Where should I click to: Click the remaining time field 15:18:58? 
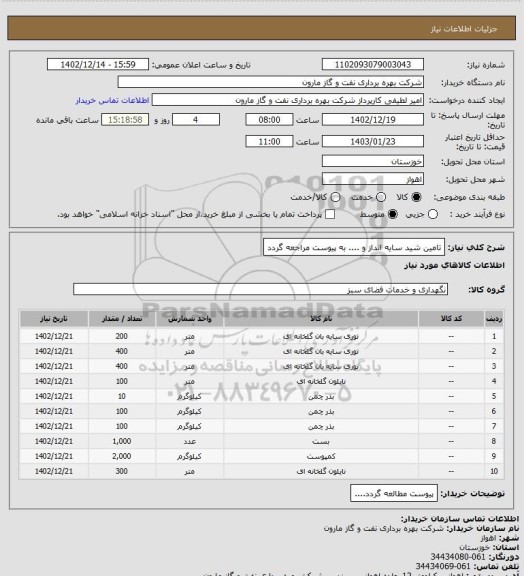click(125, 120)
